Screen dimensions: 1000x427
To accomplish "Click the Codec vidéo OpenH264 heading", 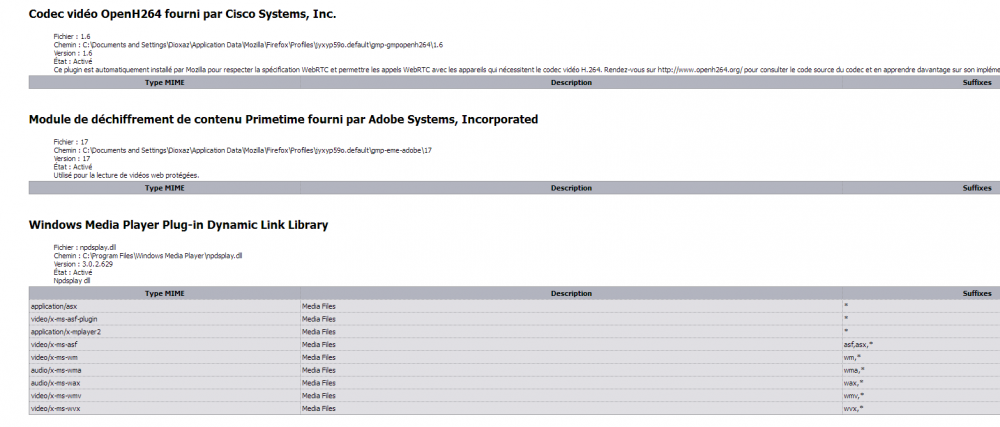I will [182, 15].
